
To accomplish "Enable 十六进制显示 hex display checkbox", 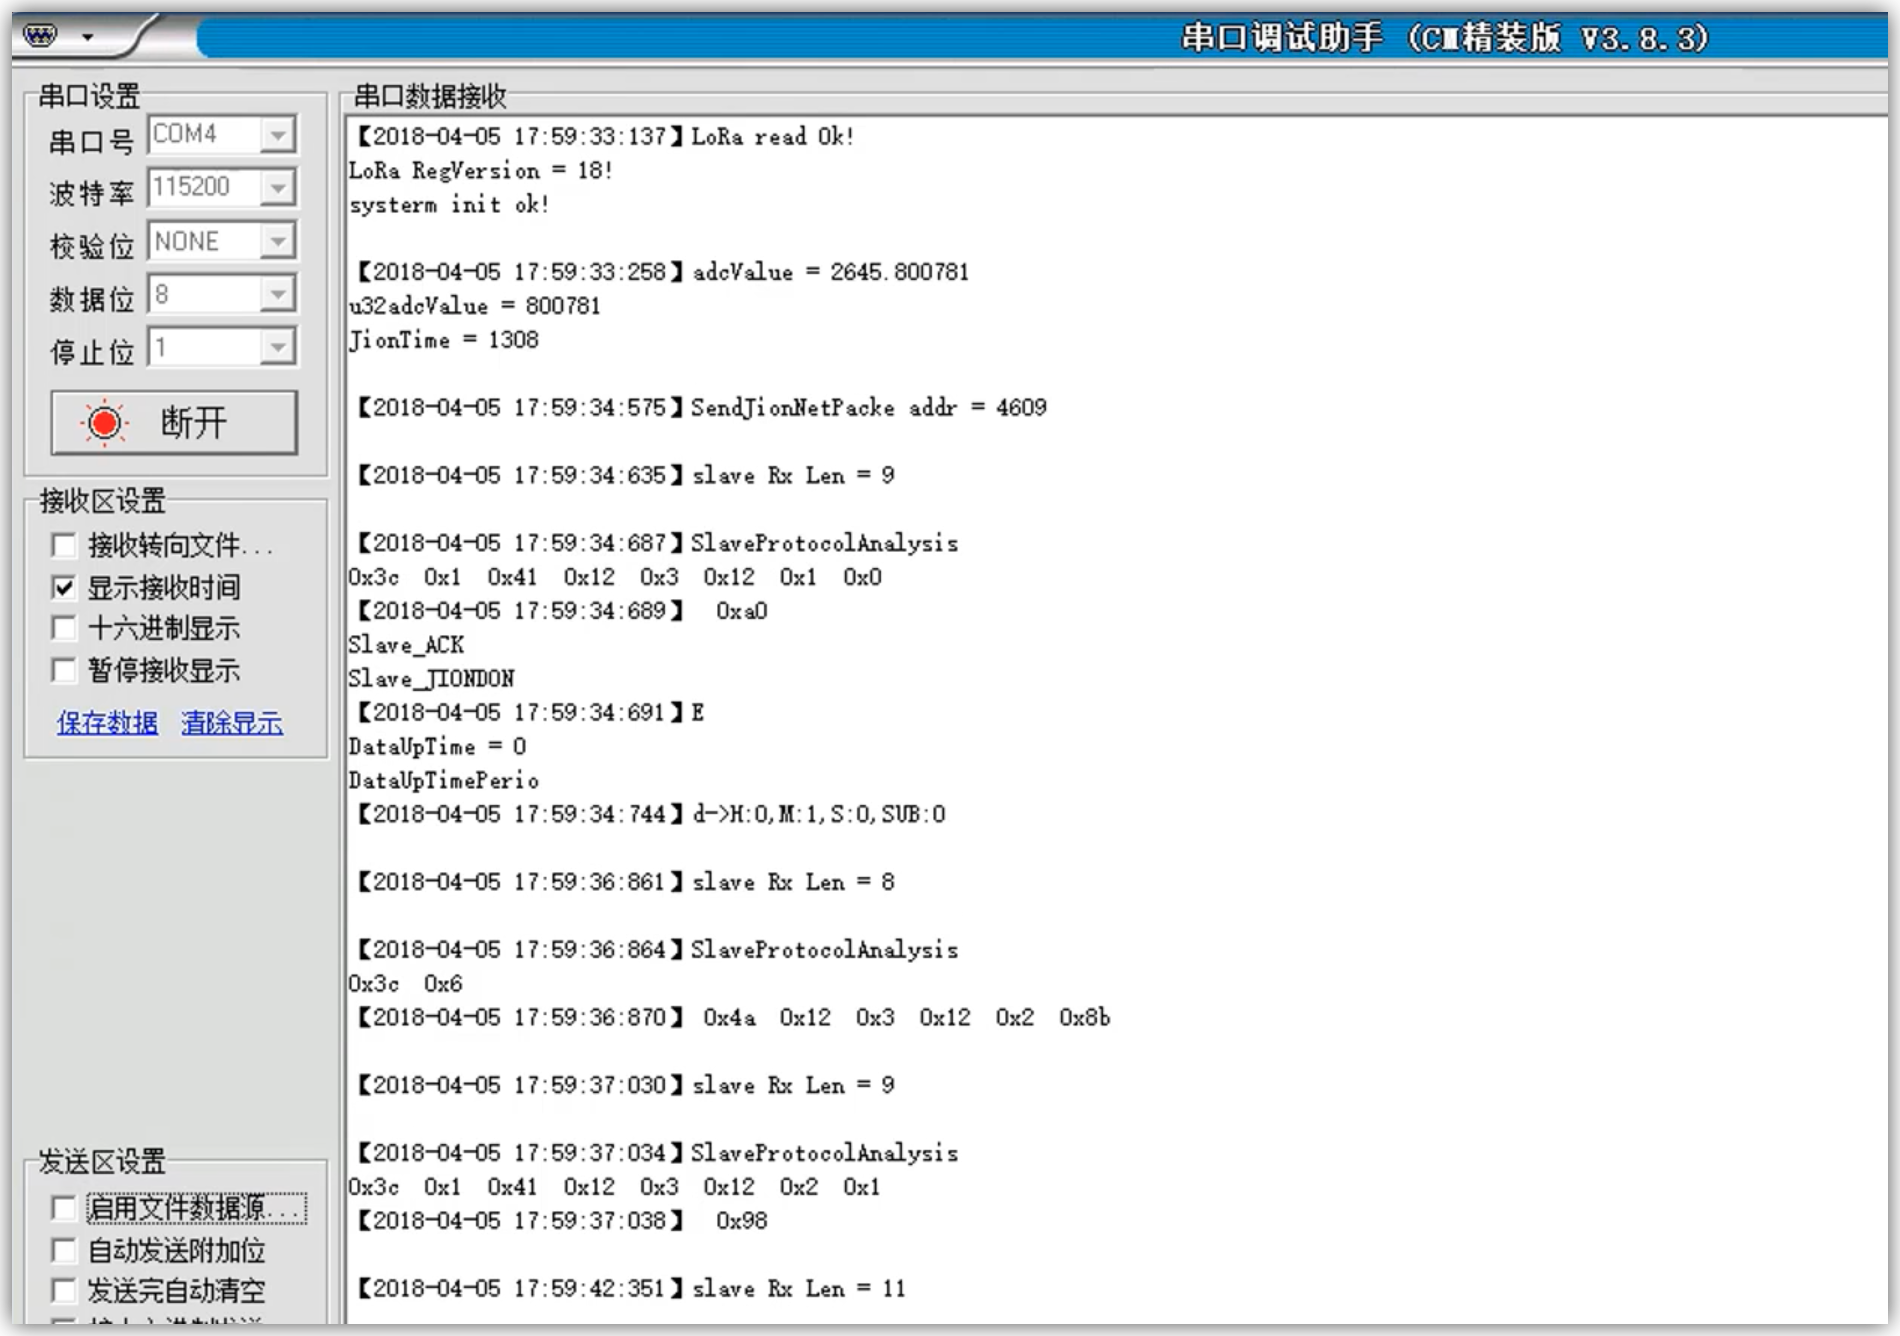I will coord(64,628).
